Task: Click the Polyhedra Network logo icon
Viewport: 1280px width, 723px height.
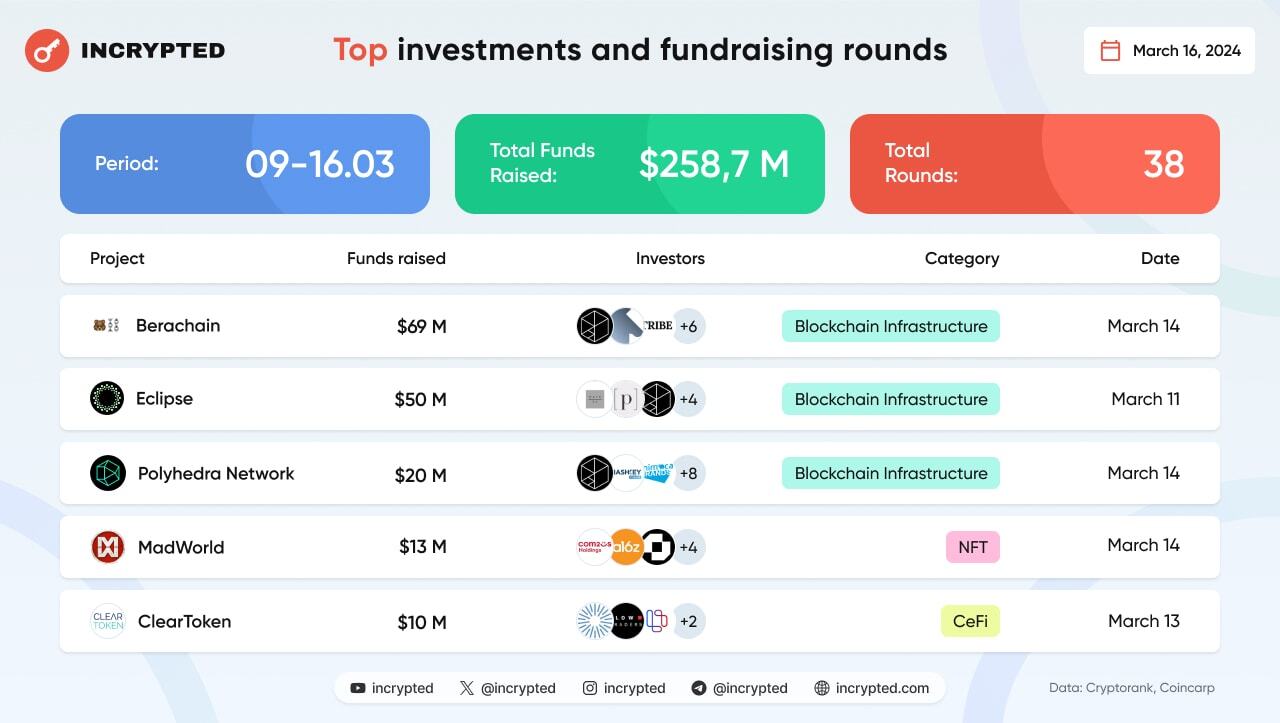Action: point(107,473)
